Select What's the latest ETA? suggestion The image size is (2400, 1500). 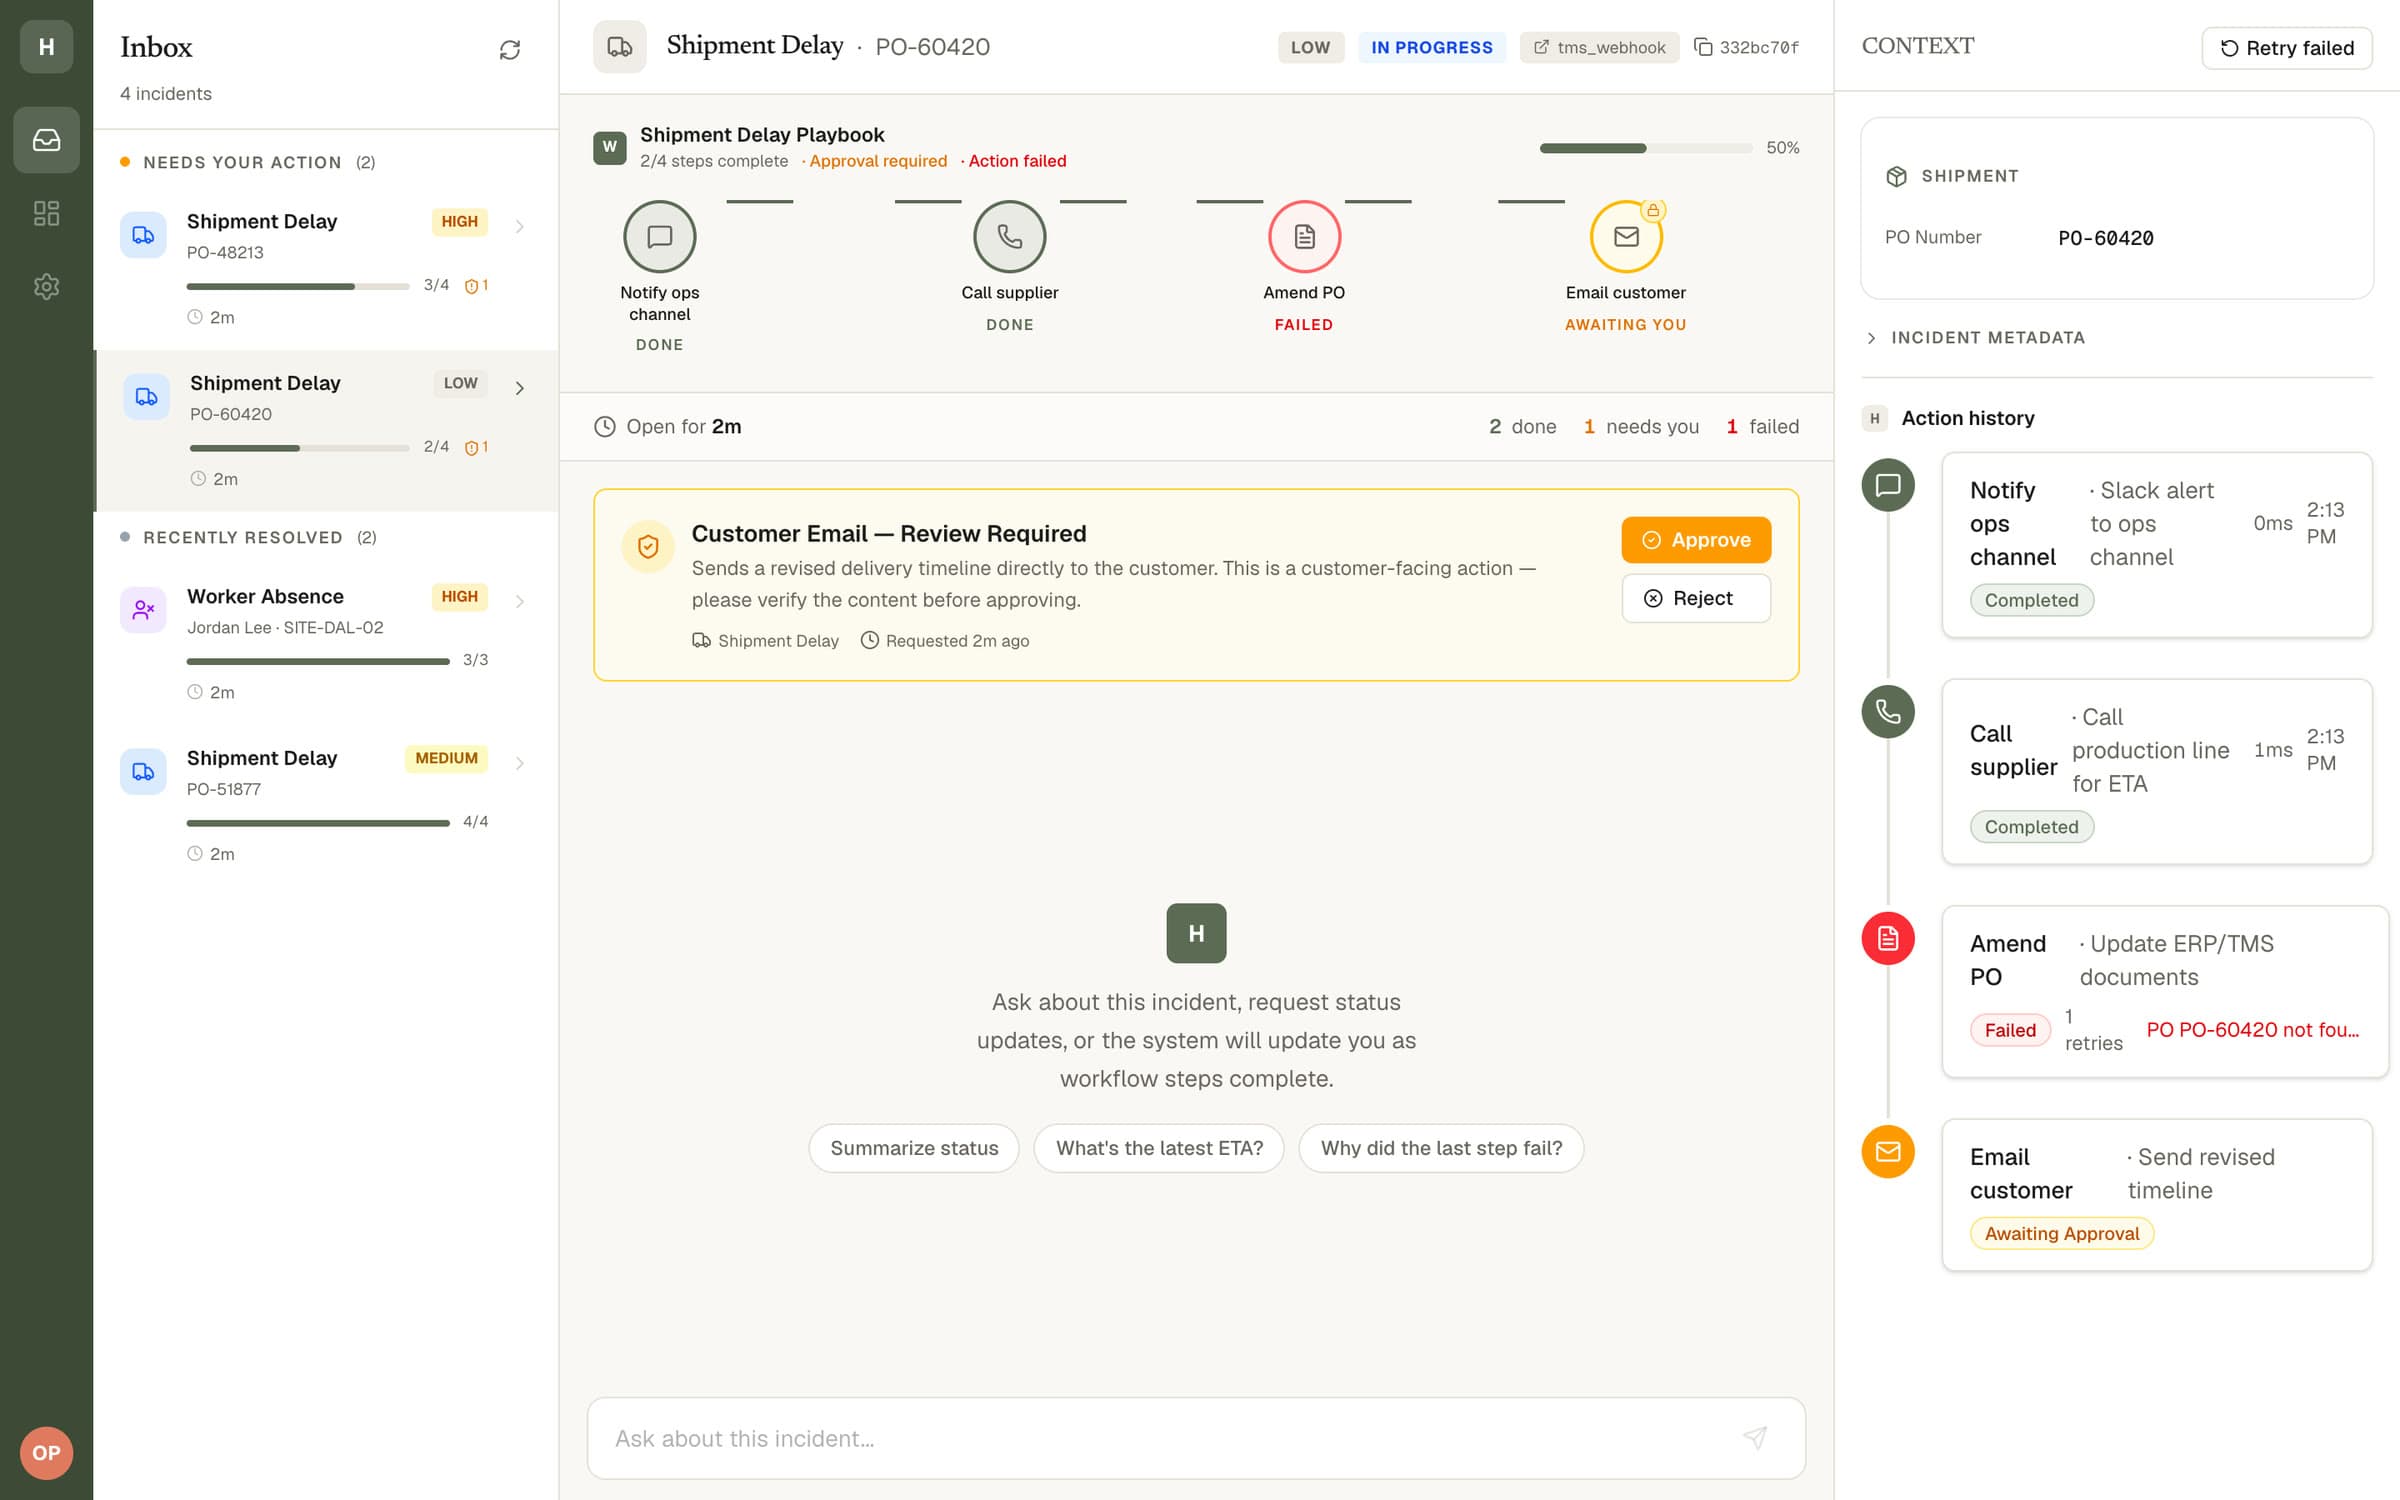(1159, 1148)
